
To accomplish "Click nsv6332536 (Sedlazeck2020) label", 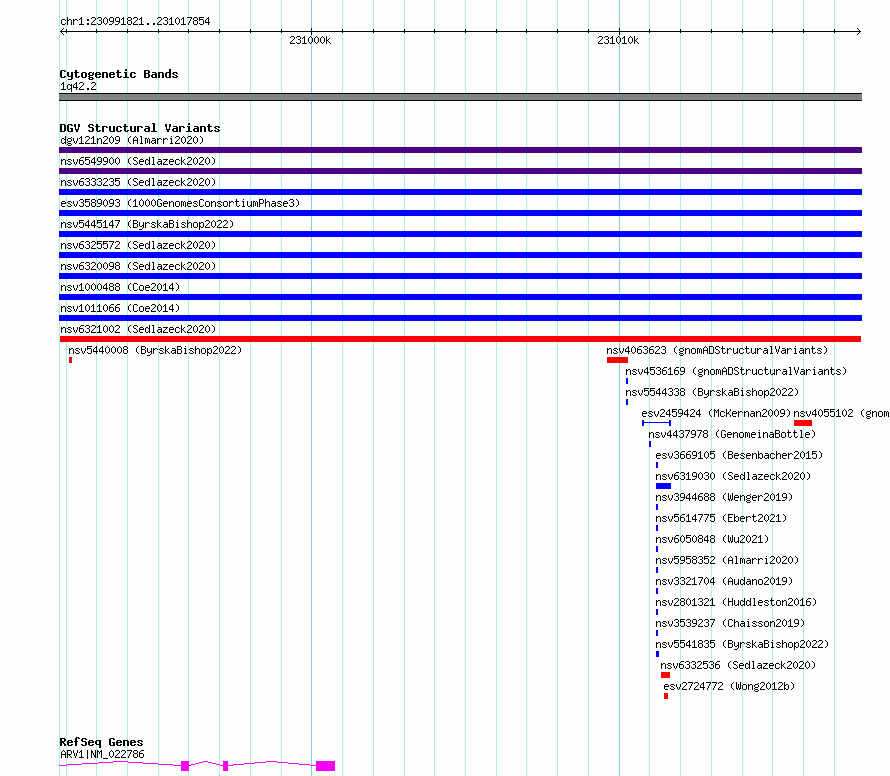I will [738, 665].
